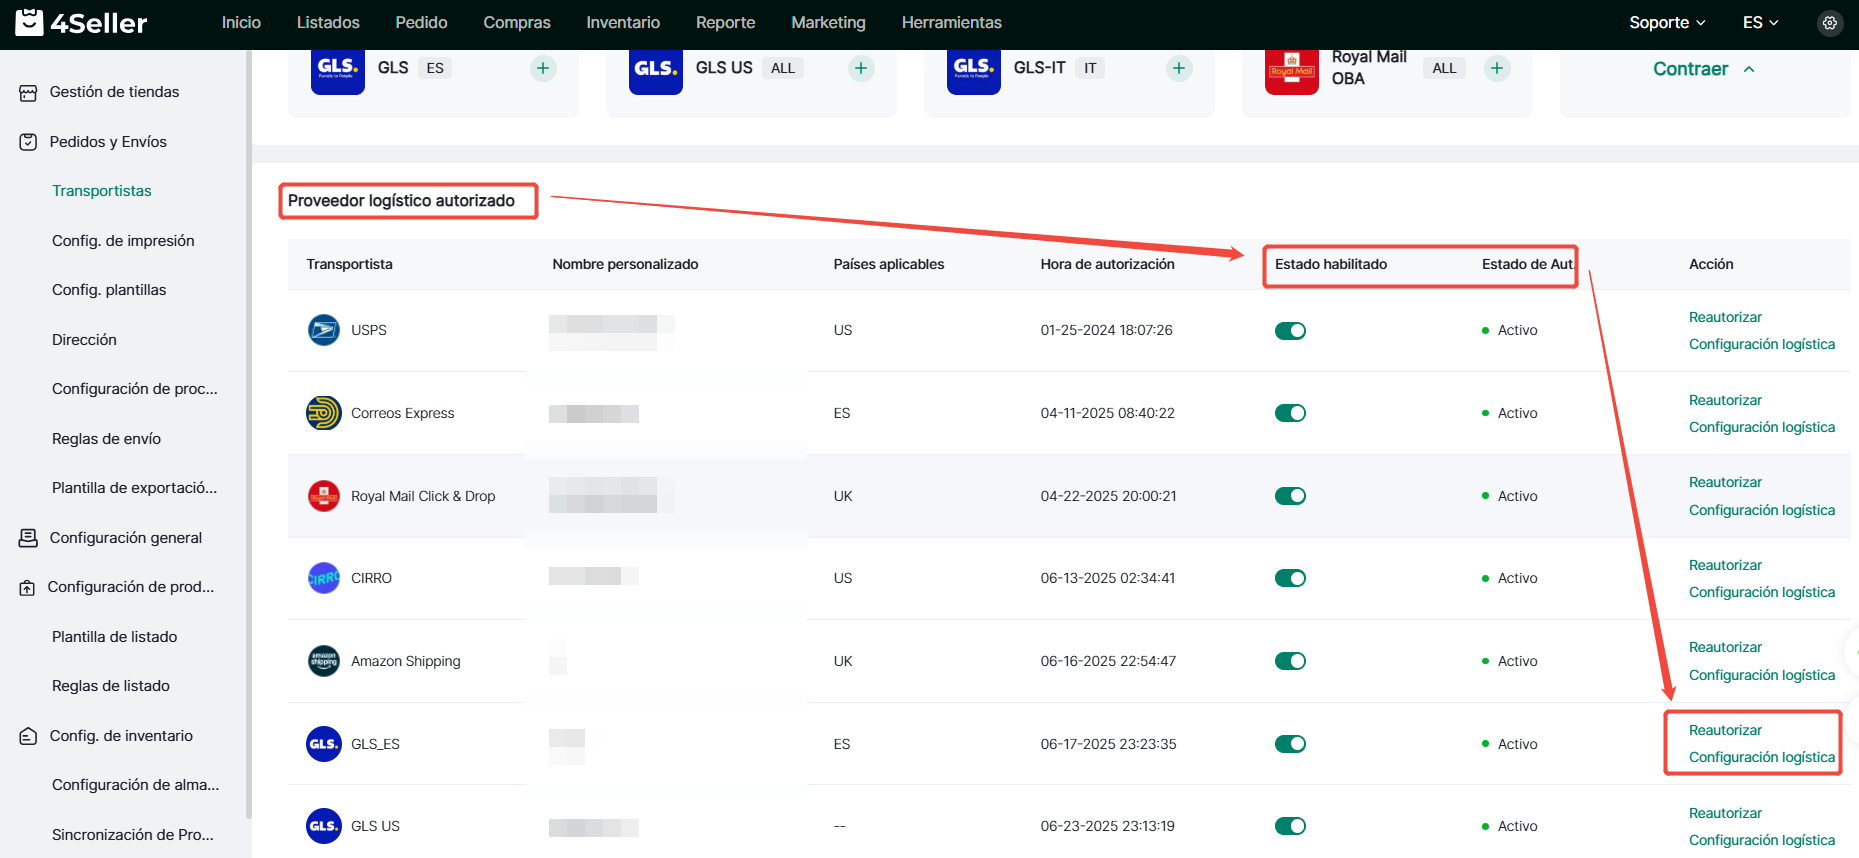The height and width of the screenshot is (858, 1859).
Task: Click the 4Seller logo
Action: coord(81,22)
